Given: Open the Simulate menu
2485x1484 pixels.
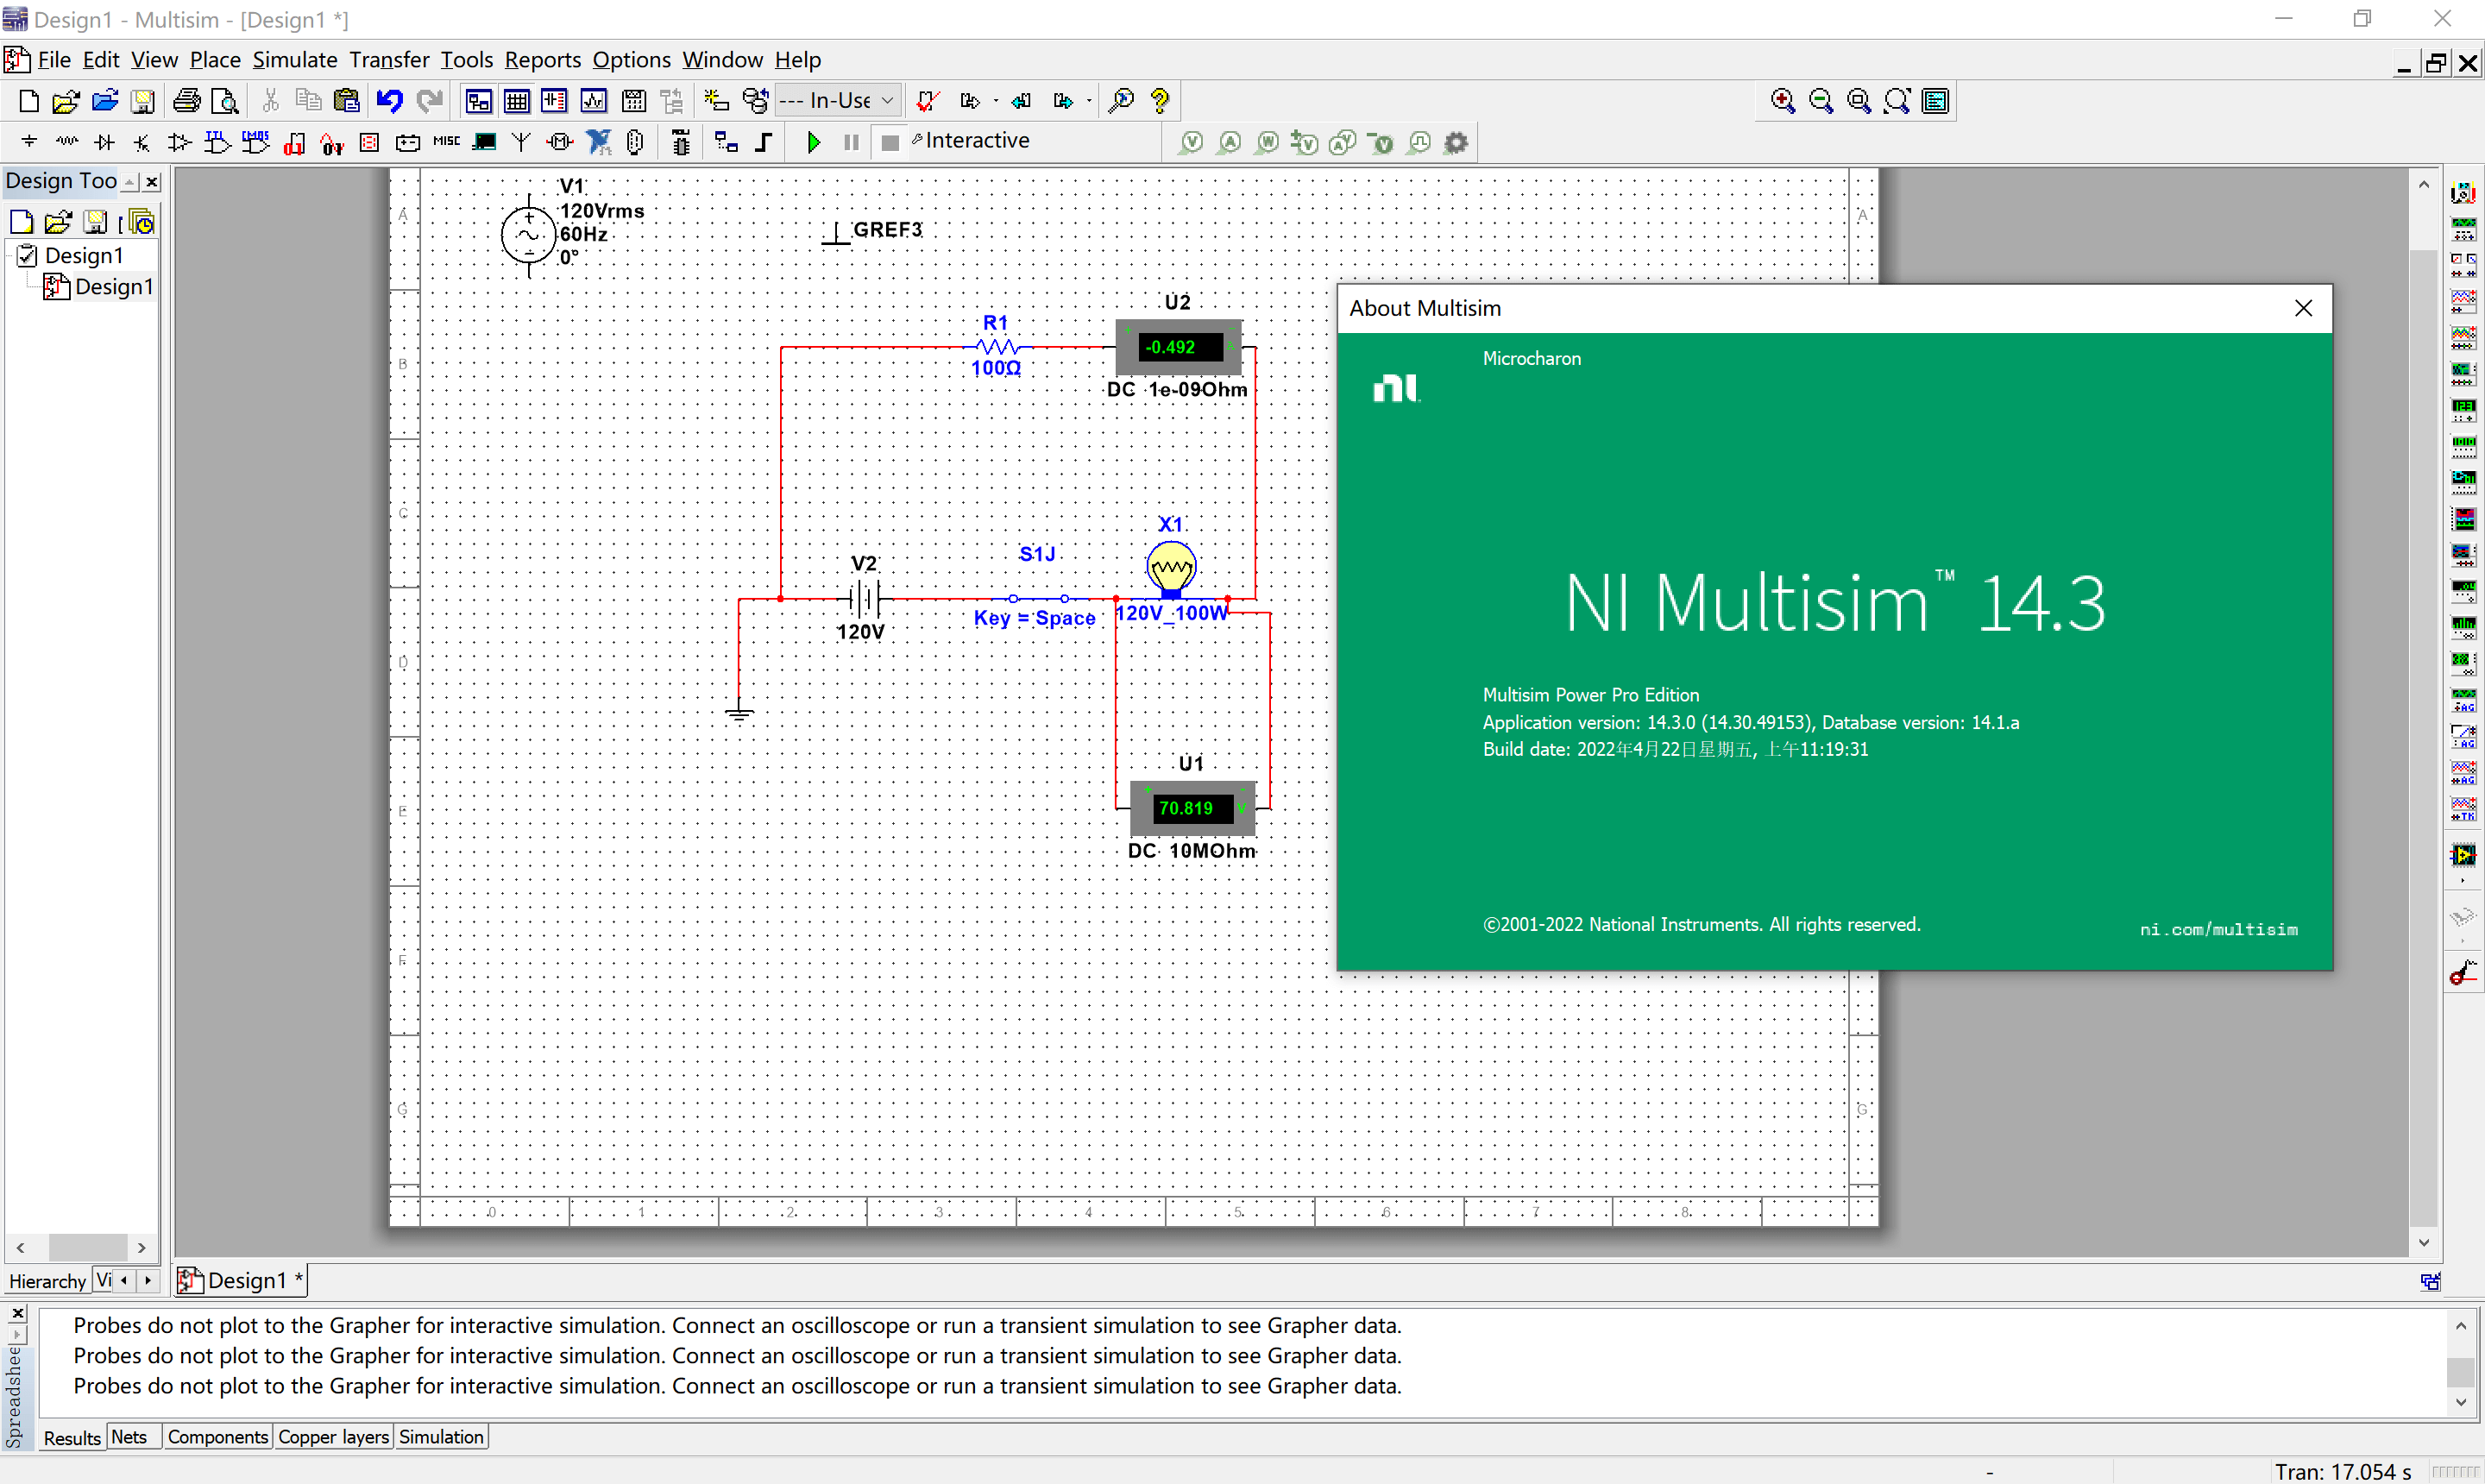Looking at the screenshot, I should 295,60.
